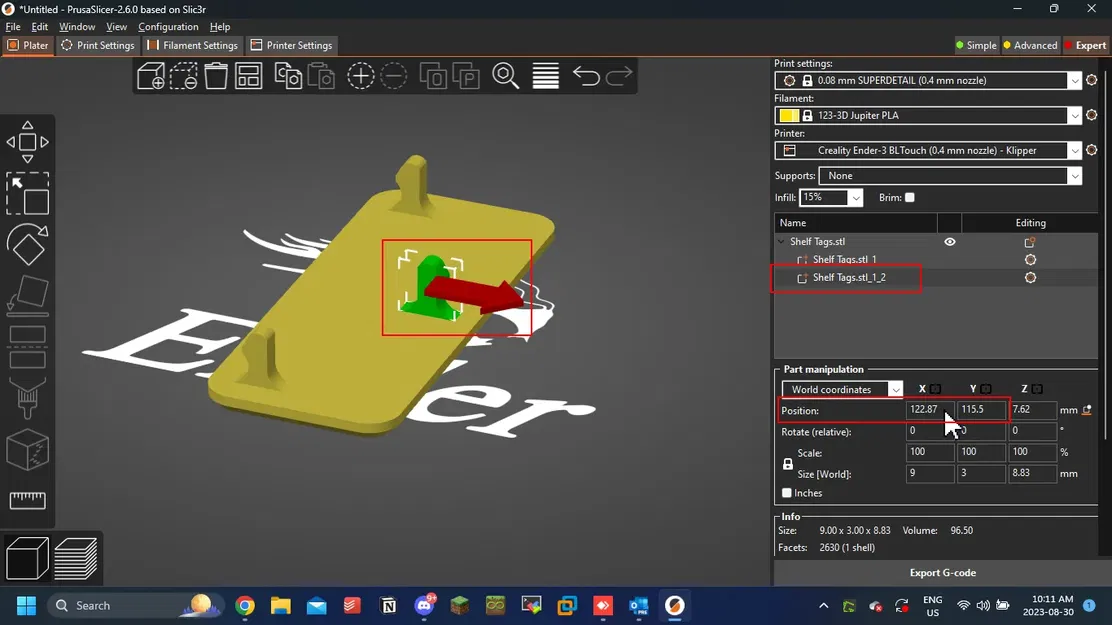
Task: Open Windows Start menu
Action: point(26,605)
